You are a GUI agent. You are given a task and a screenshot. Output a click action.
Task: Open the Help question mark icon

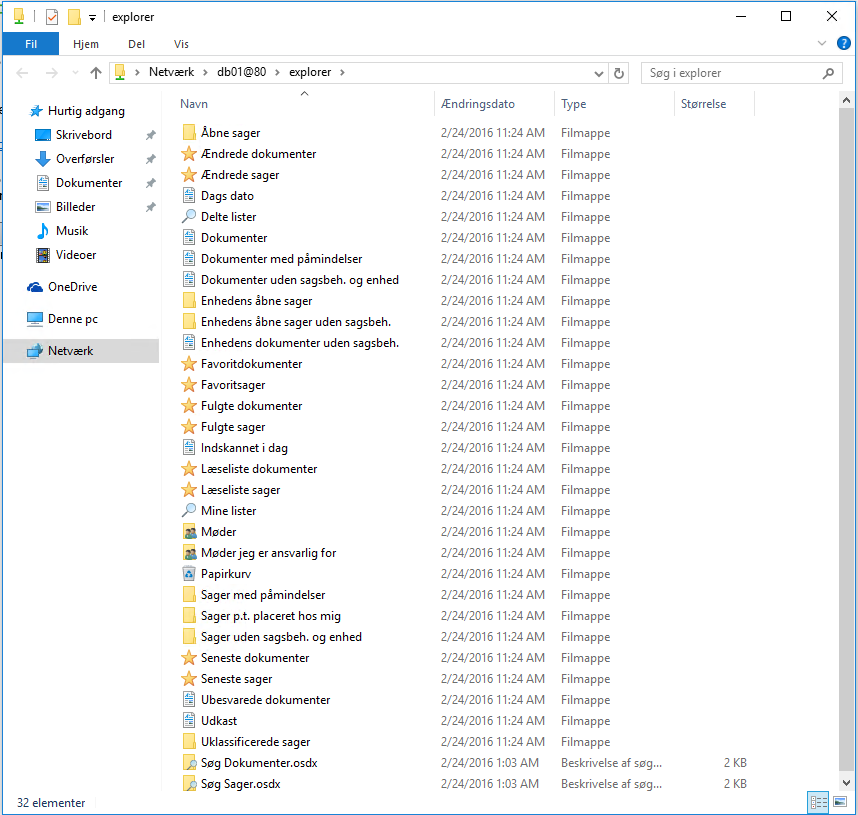[844, 43]
